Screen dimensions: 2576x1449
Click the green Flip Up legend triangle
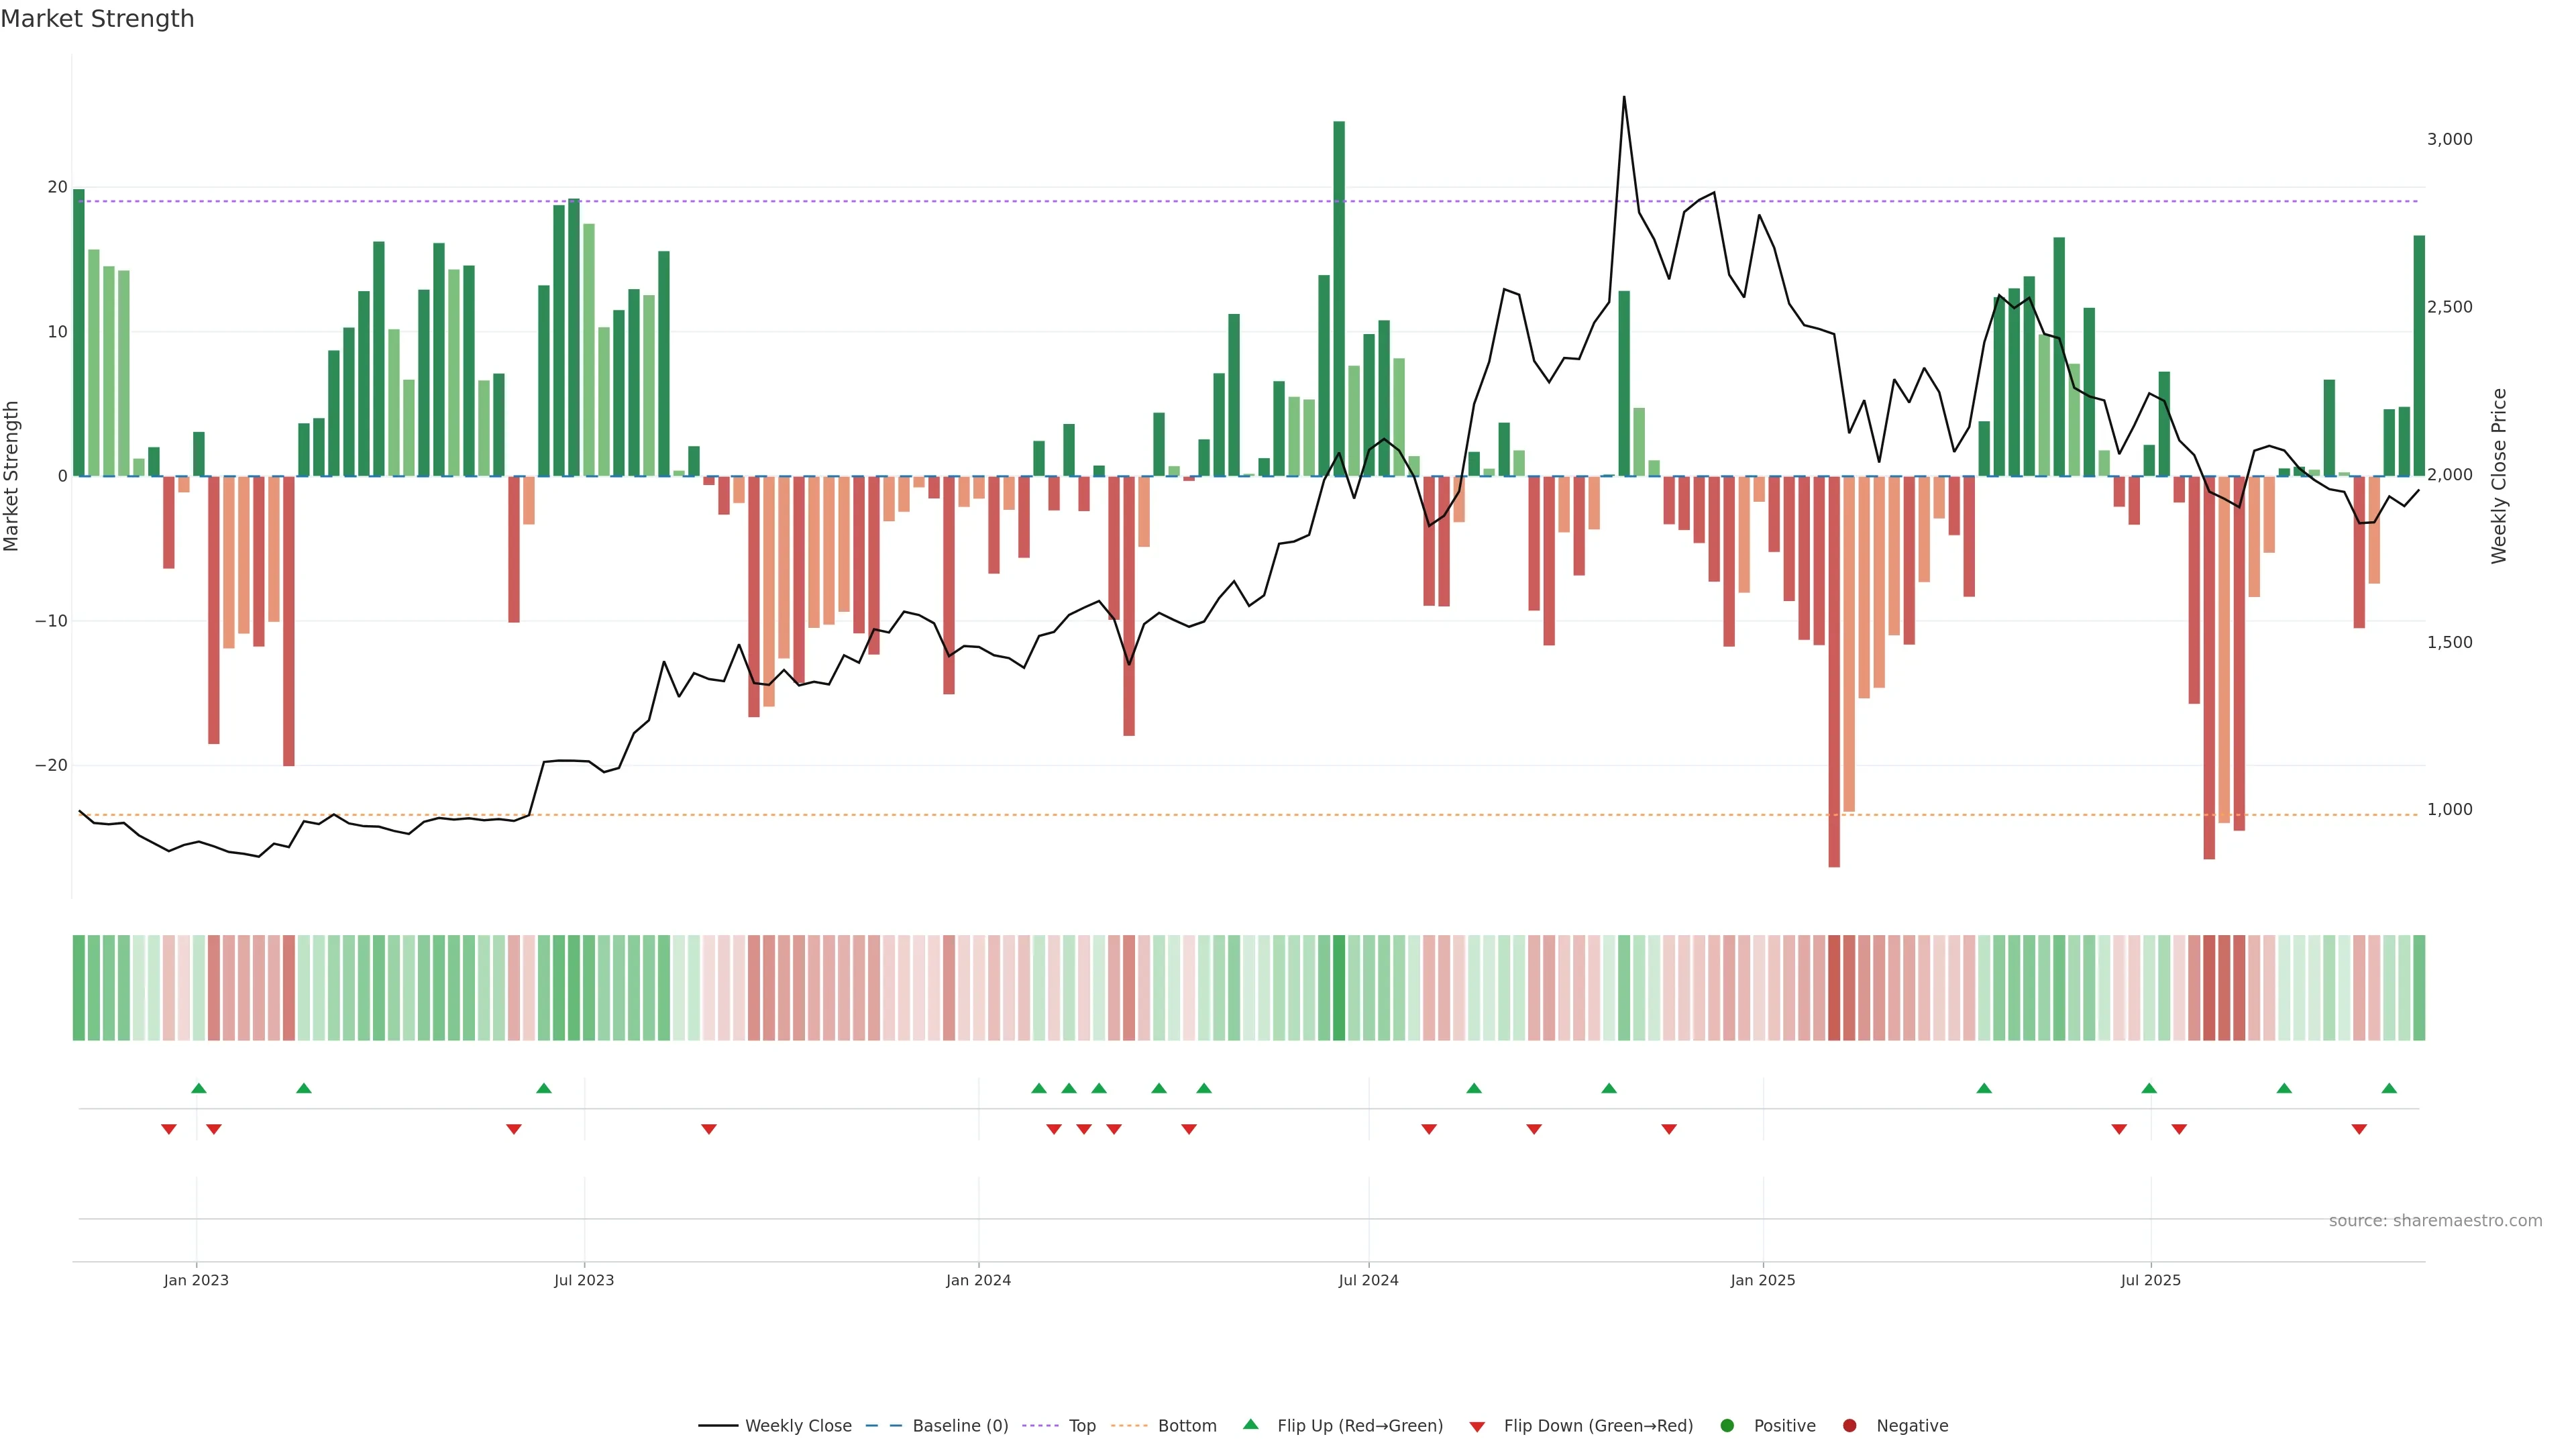coord(1250,1424)
